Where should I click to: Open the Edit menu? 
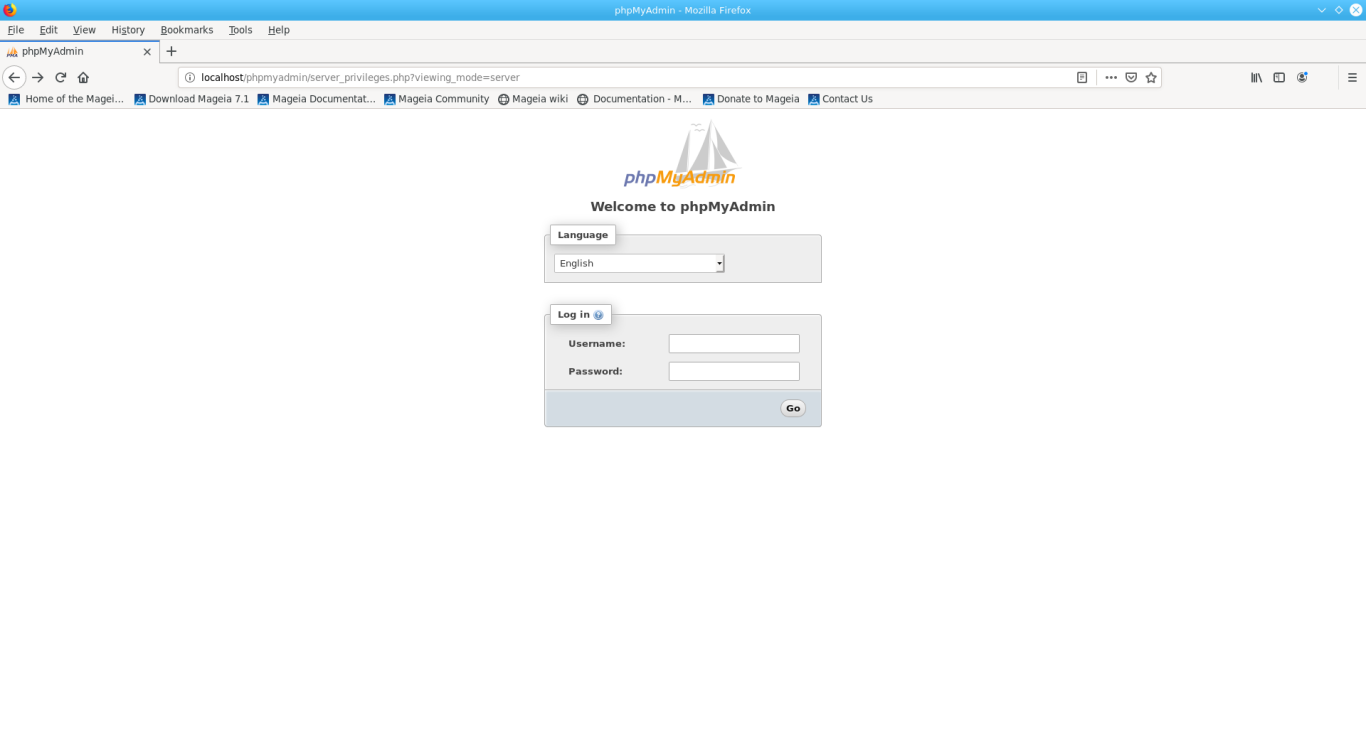click(48, 30)
